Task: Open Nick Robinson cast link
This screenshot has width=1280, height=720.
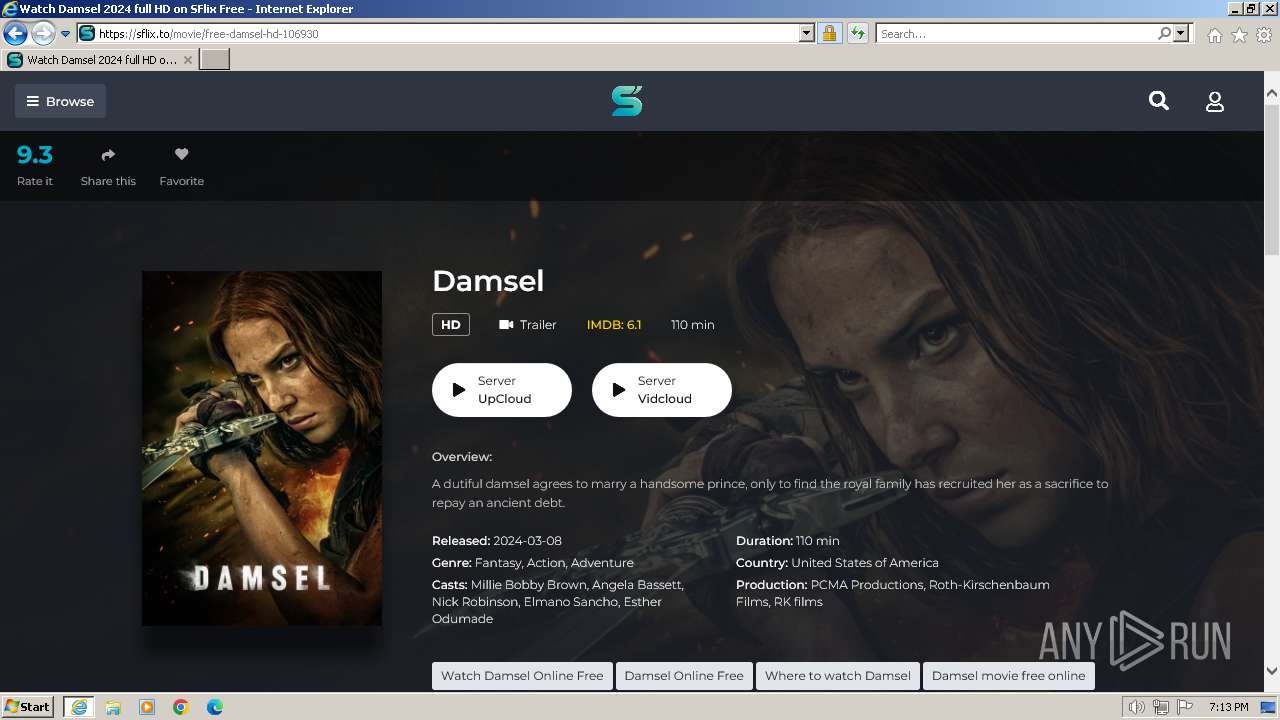Action: [x=475, y=602]
